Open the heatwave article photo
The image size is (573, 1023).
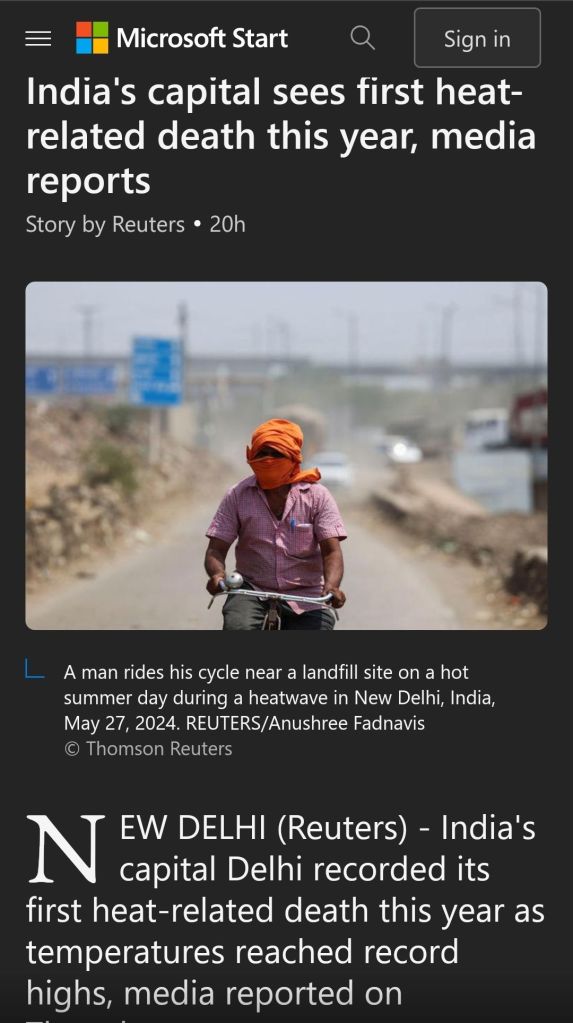[286, 455]
